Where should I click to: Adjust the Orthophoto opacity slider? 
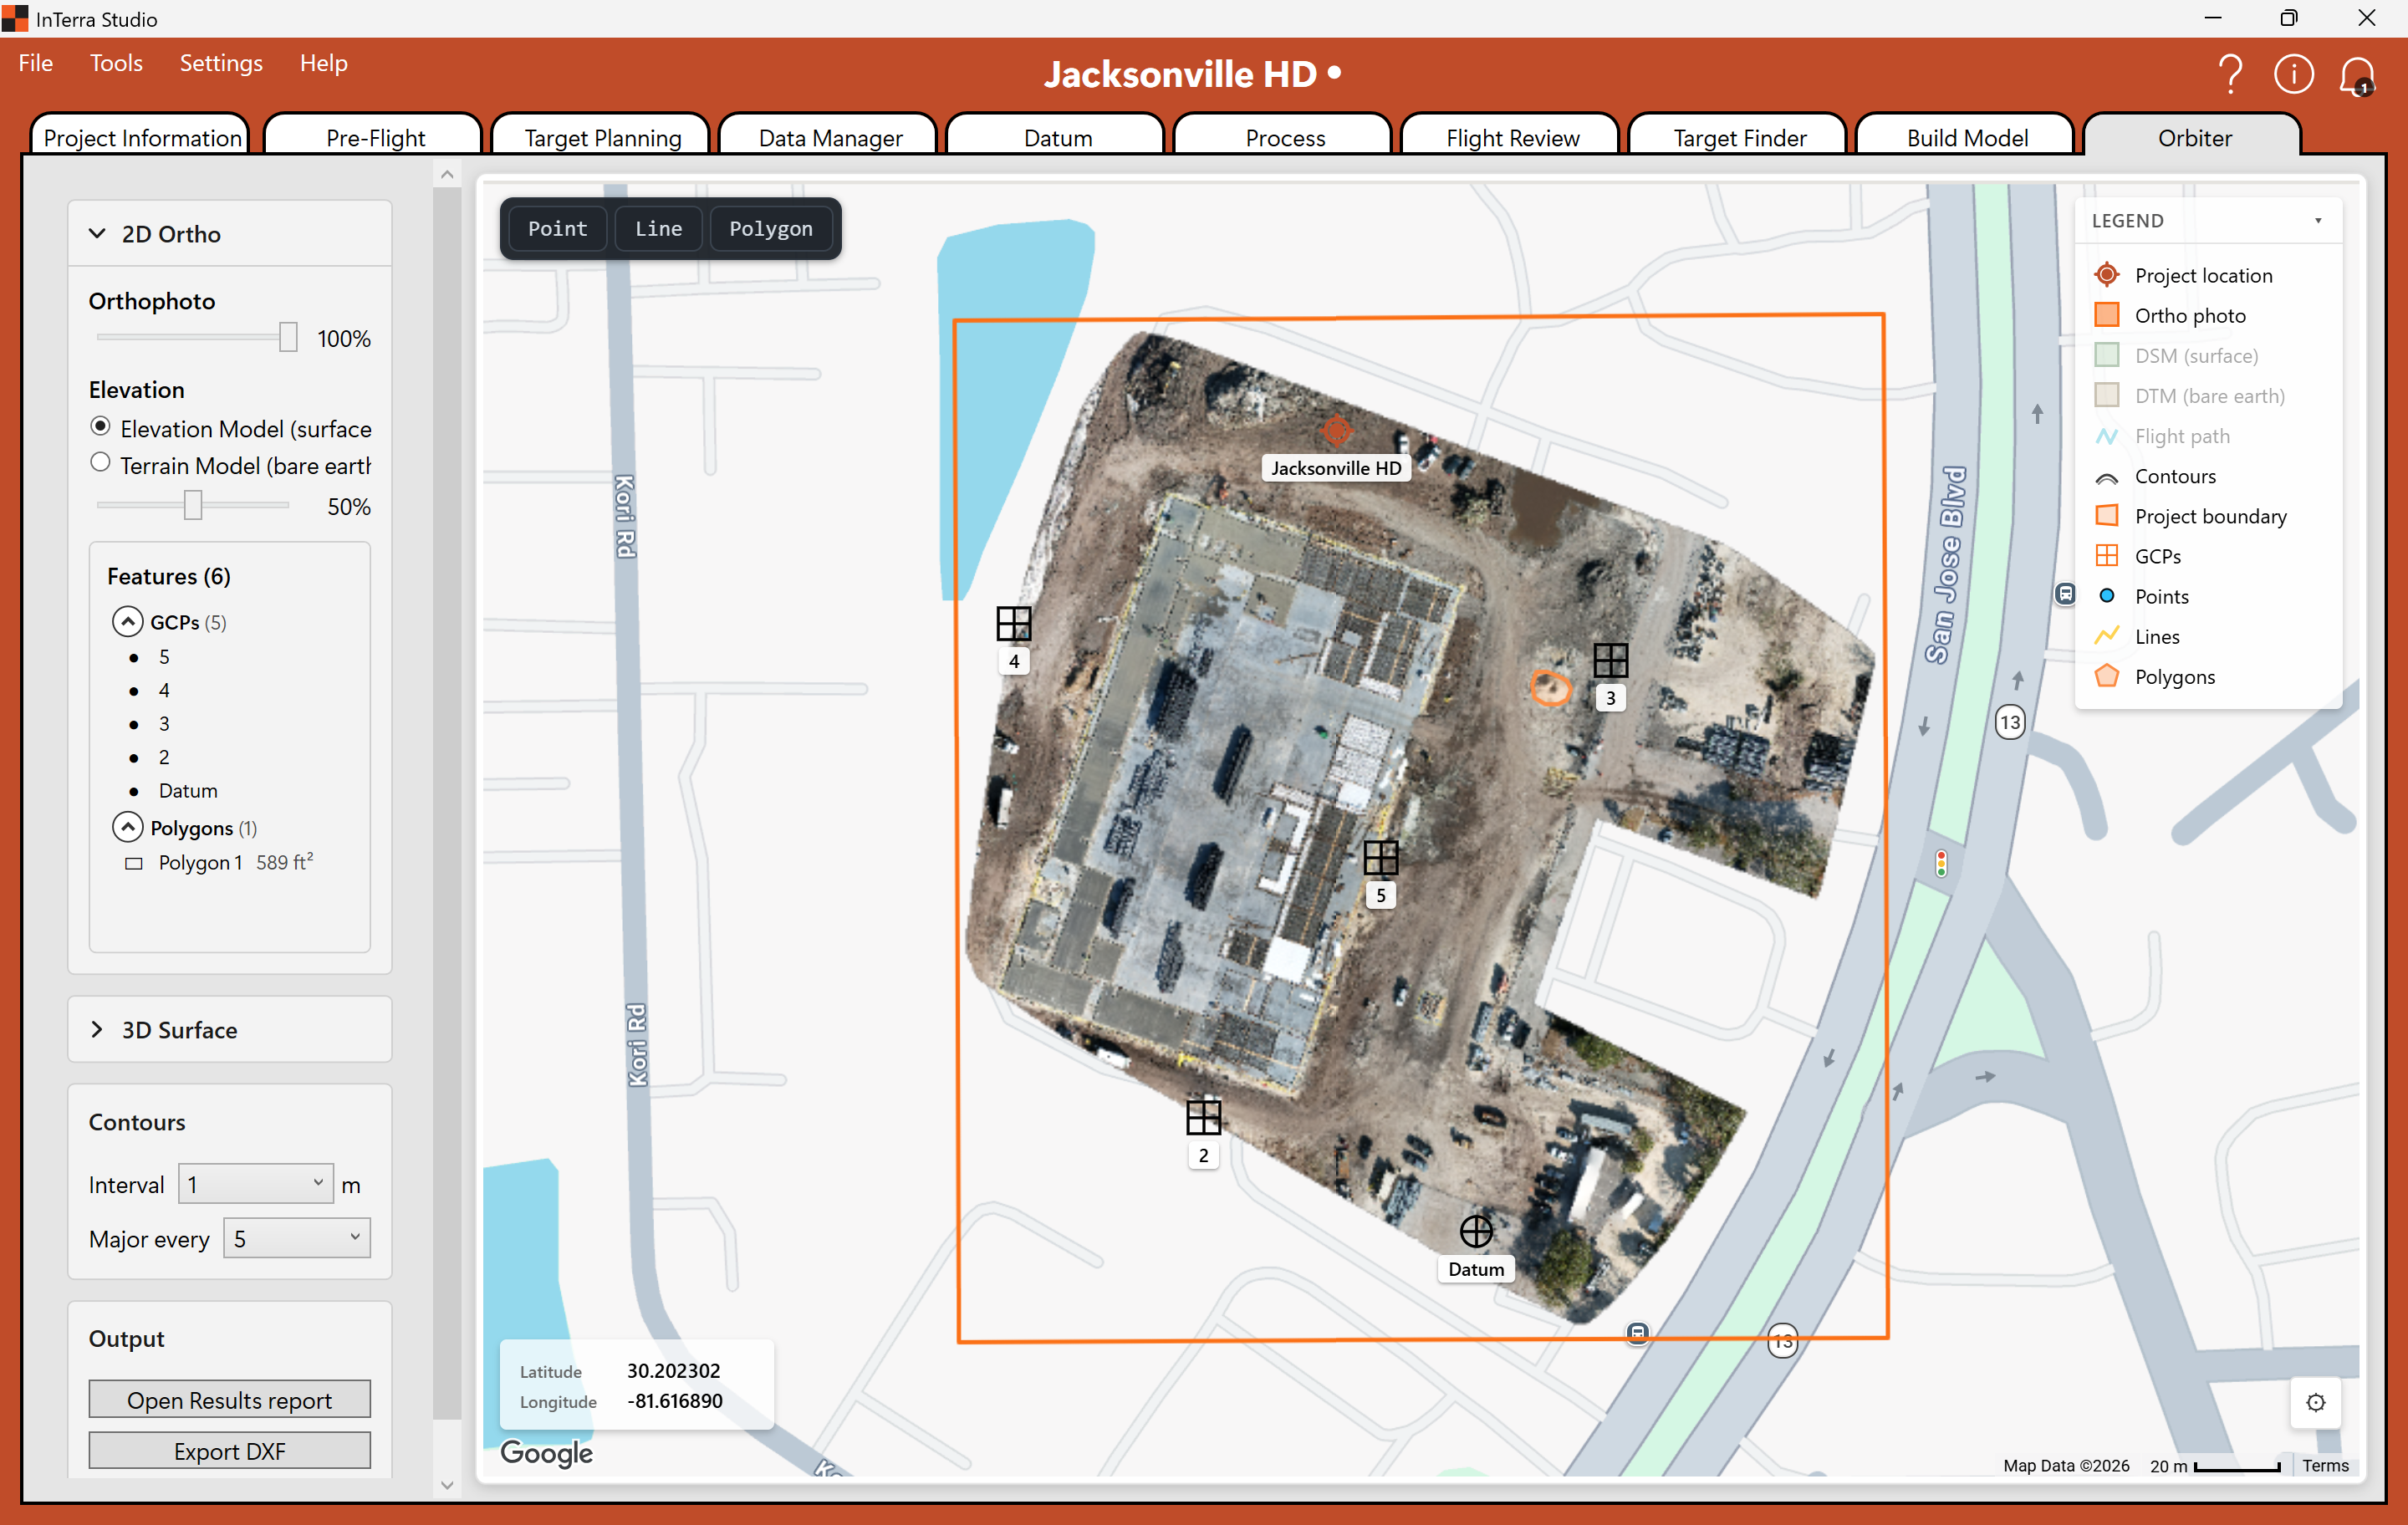click(x=288, y=337)
